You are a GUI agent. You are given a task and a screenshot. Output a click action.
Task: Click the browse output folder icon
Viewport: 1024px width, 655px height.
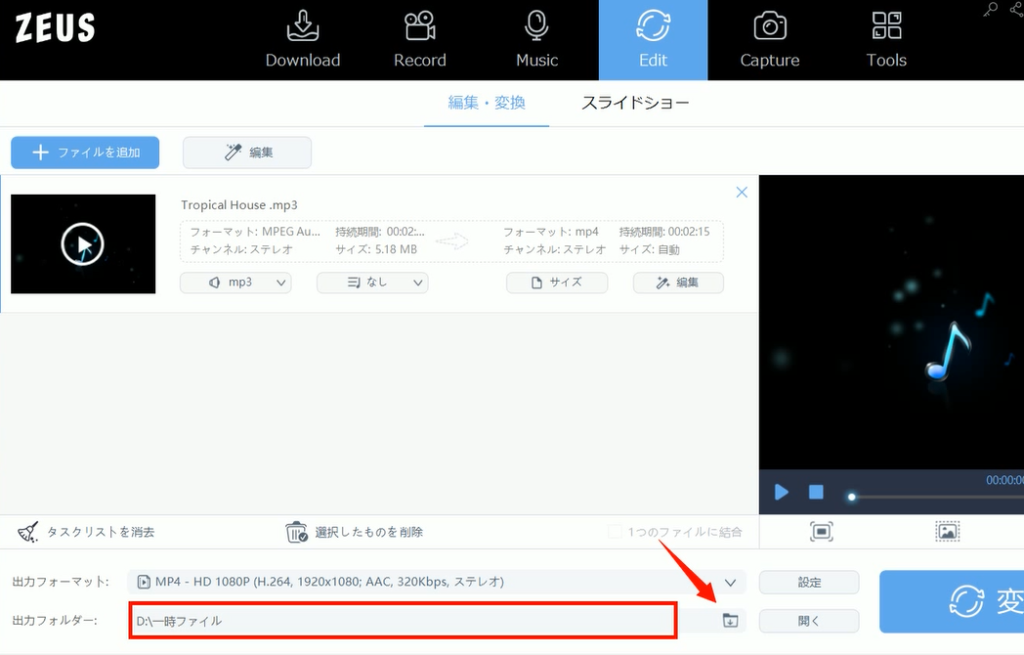(x=730, y=621)
